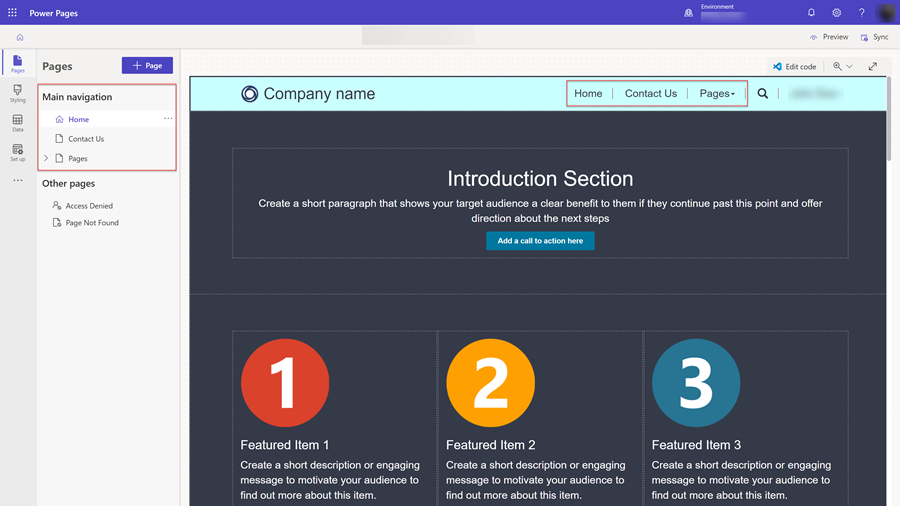Image resolution: width=900 pixels, height=506 pixels.
Task: Open user profile avatar
Action: pyautogui.click(x=886, y=13)
